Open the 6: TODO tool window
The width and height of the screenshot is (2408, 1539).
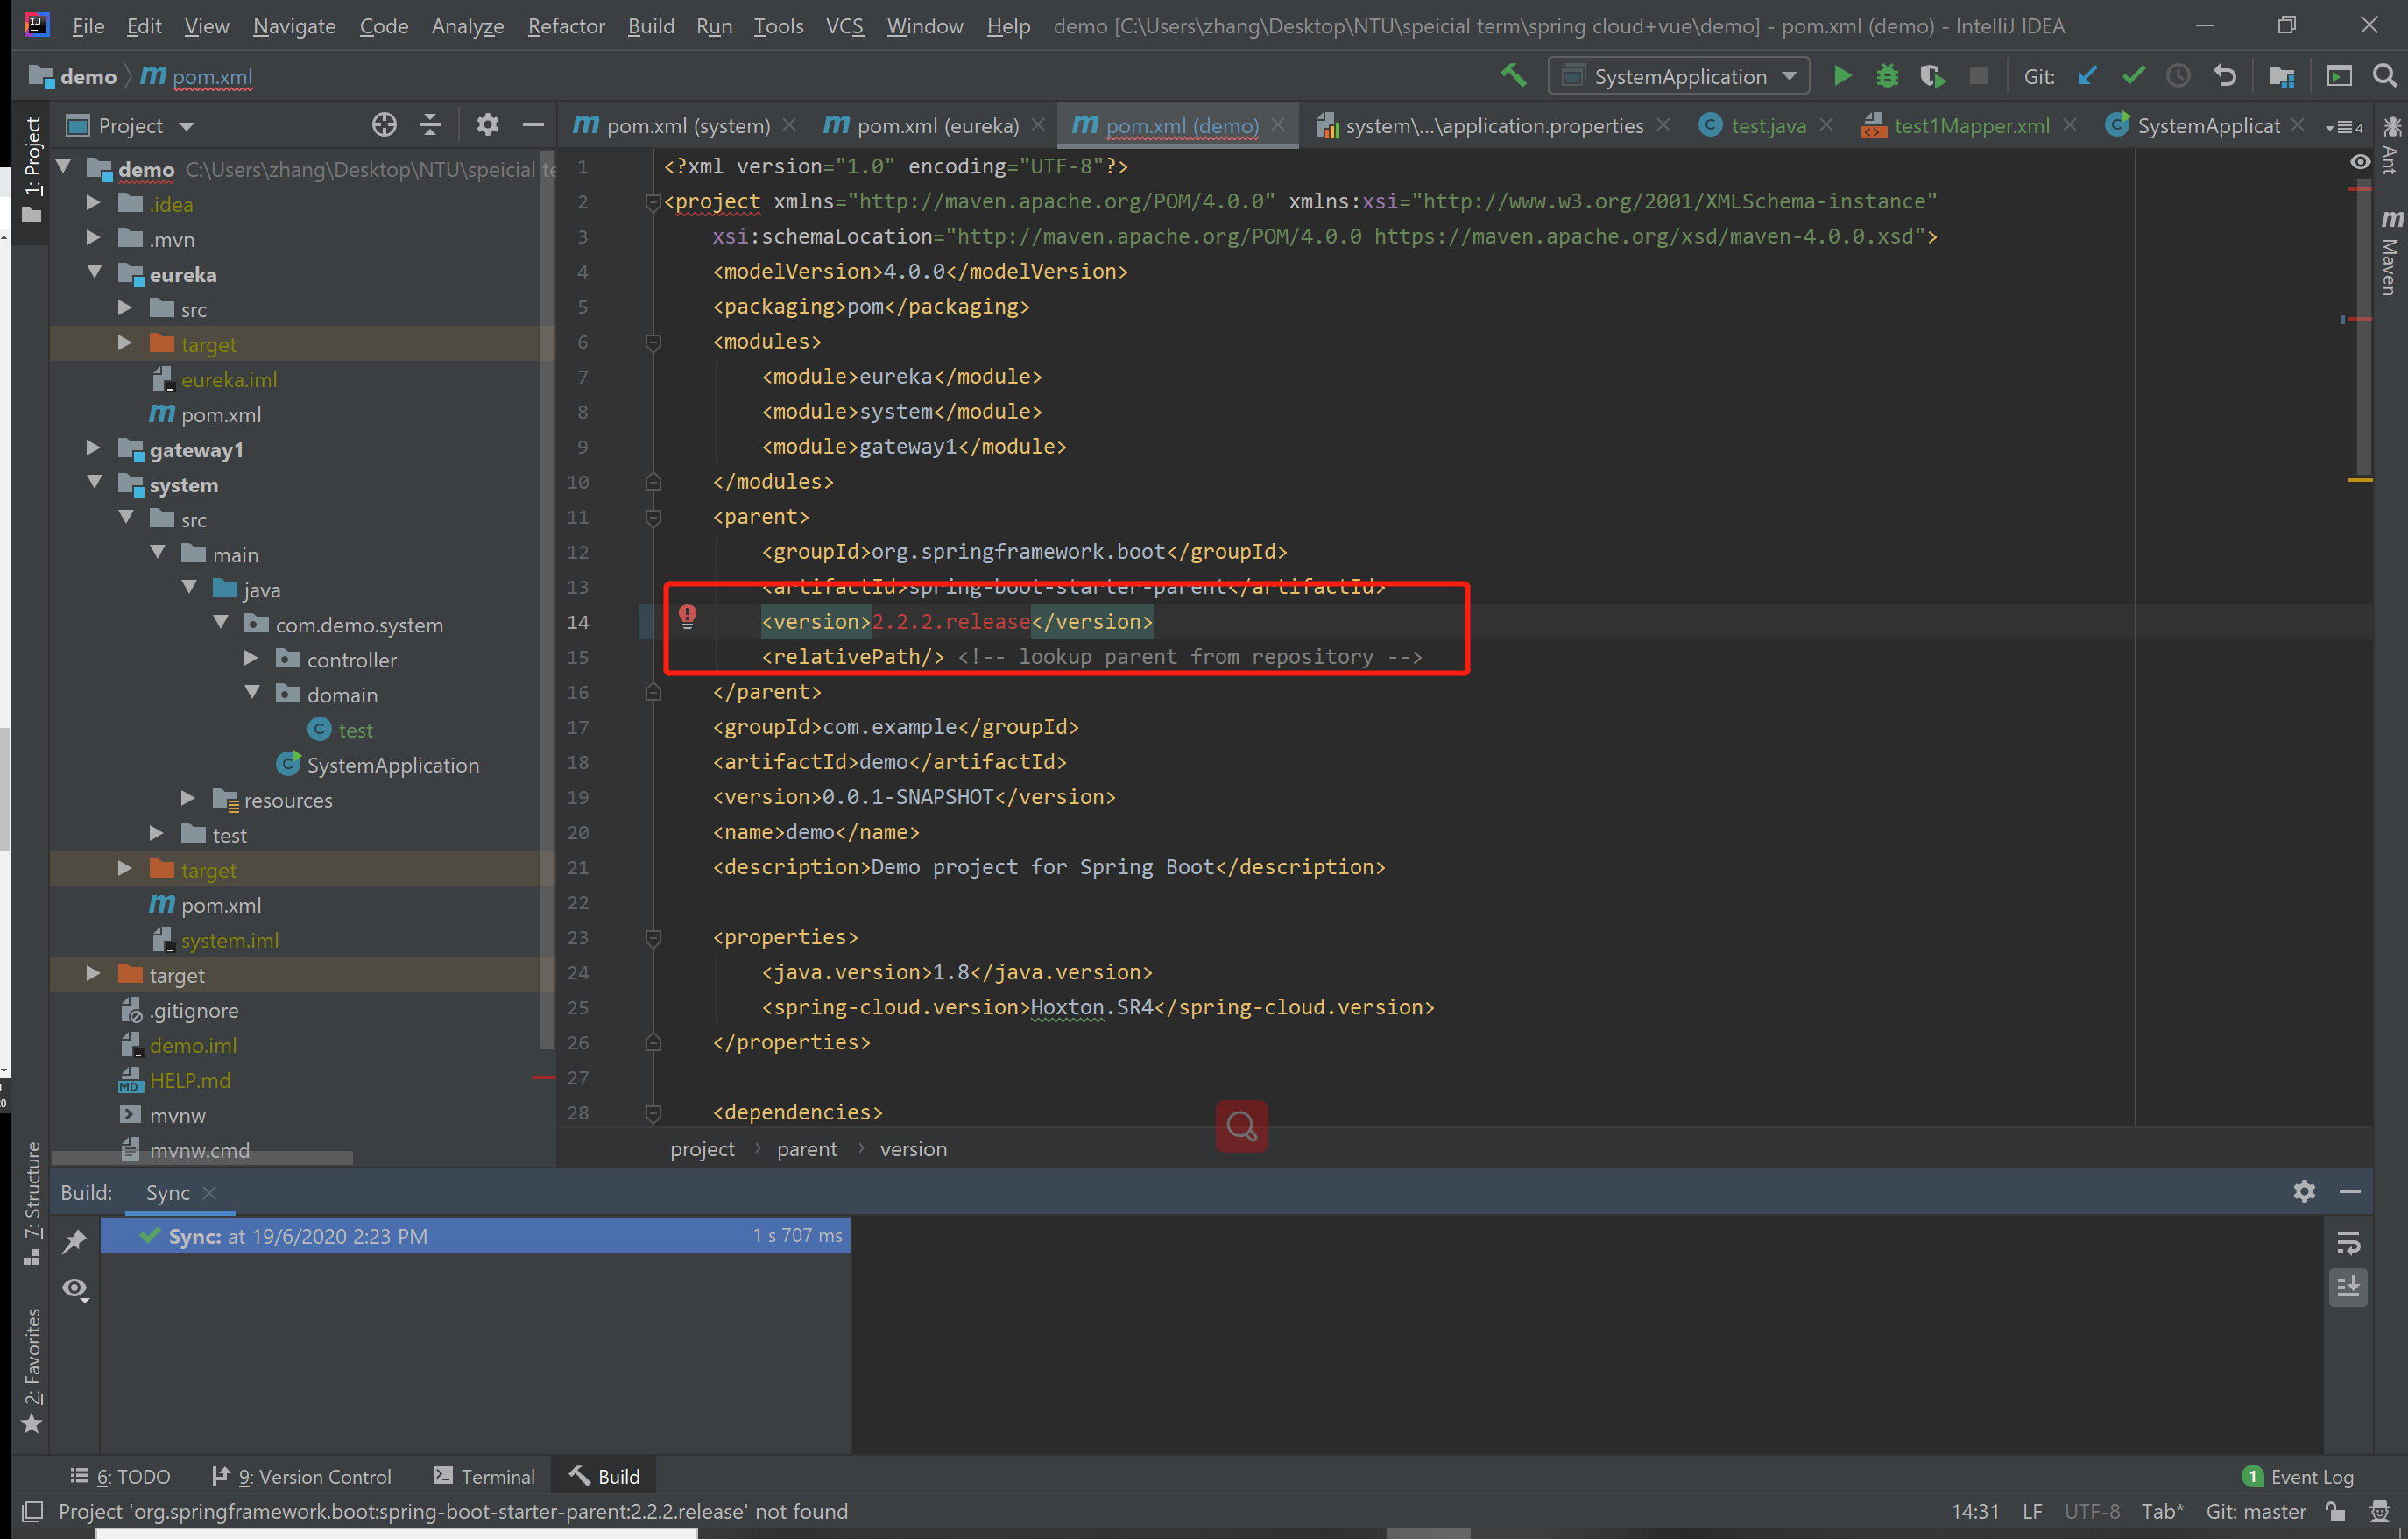121,1476
